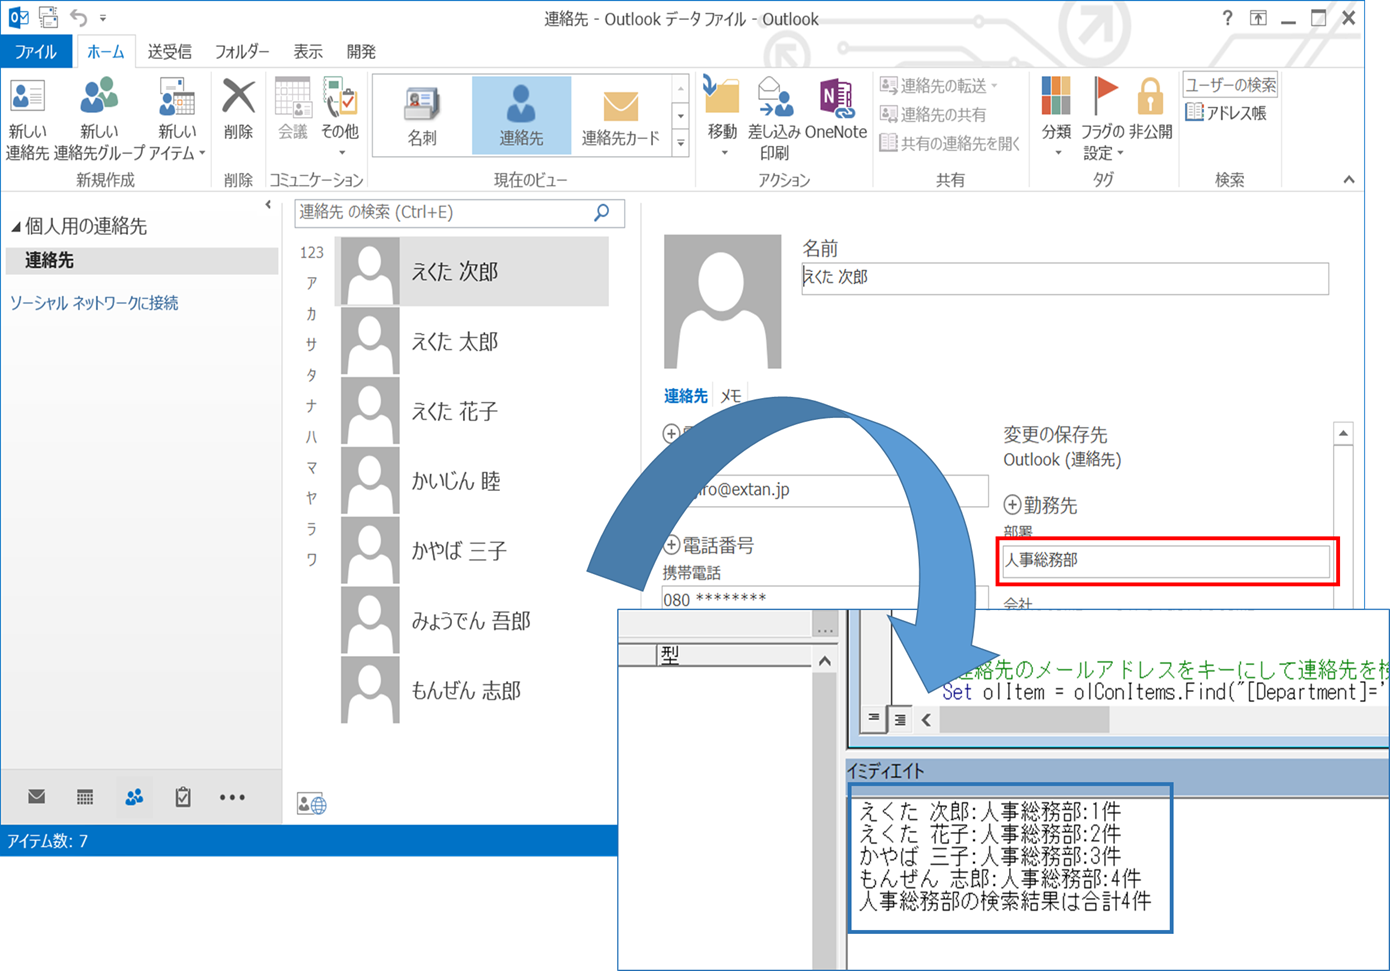Image resolution: width=1390 pixels, height=971 pixels.
Task: Switch to Calendar navigation icon
Action: tap(85, 797)
